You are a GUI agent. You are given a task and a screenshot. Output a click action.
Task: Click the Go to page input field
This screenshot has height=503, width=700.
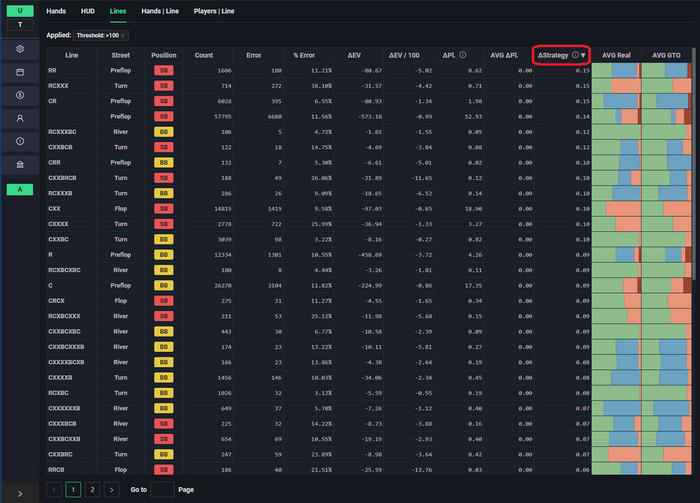pos(161,490)
